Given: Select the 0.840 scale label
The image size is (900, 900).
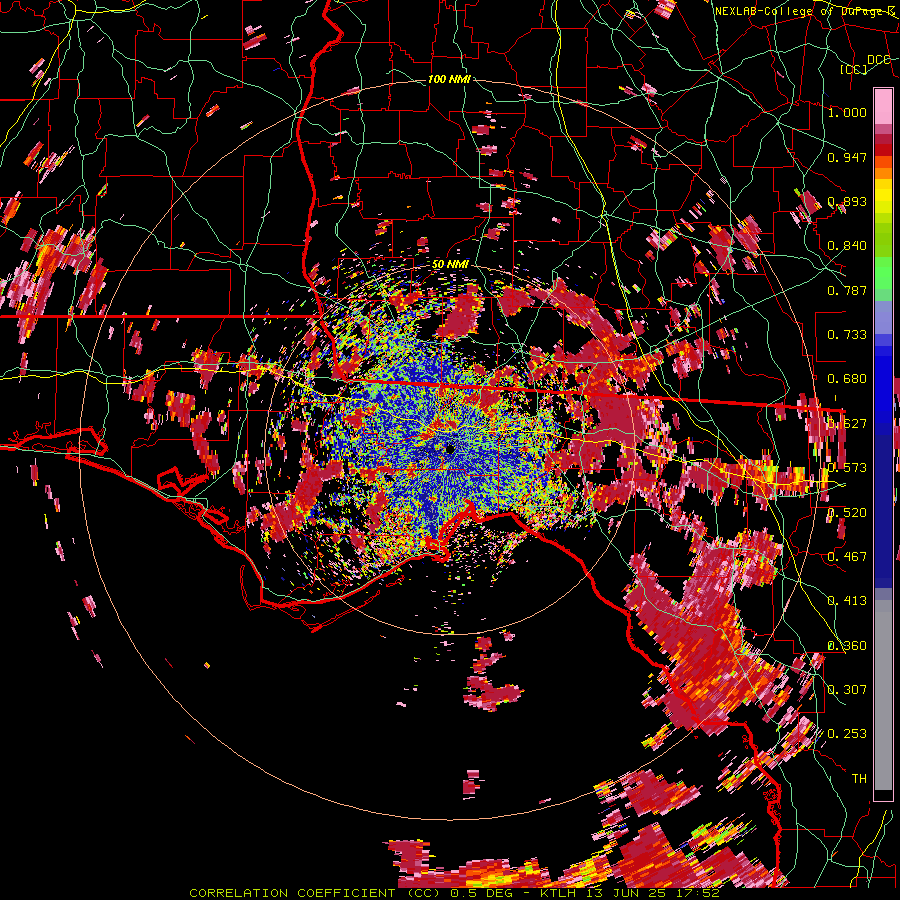Looking at the screenshot, I should point(847,246).
